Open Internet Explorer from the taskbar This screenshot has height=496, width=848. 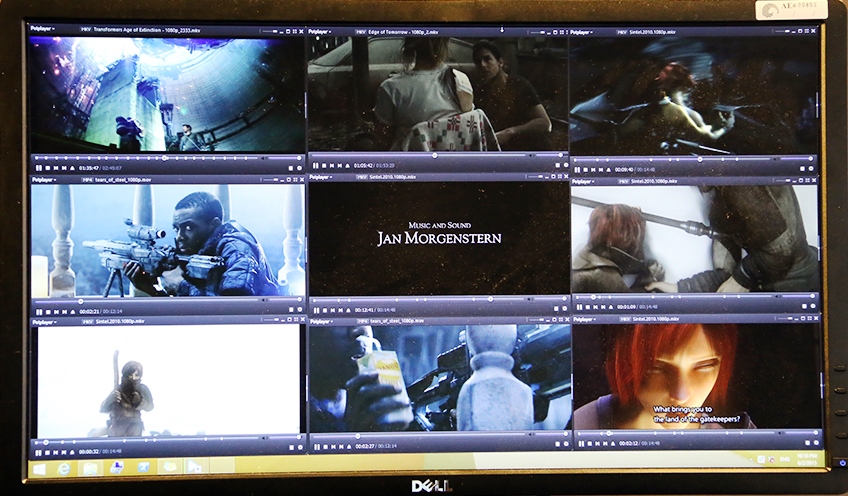63,468
